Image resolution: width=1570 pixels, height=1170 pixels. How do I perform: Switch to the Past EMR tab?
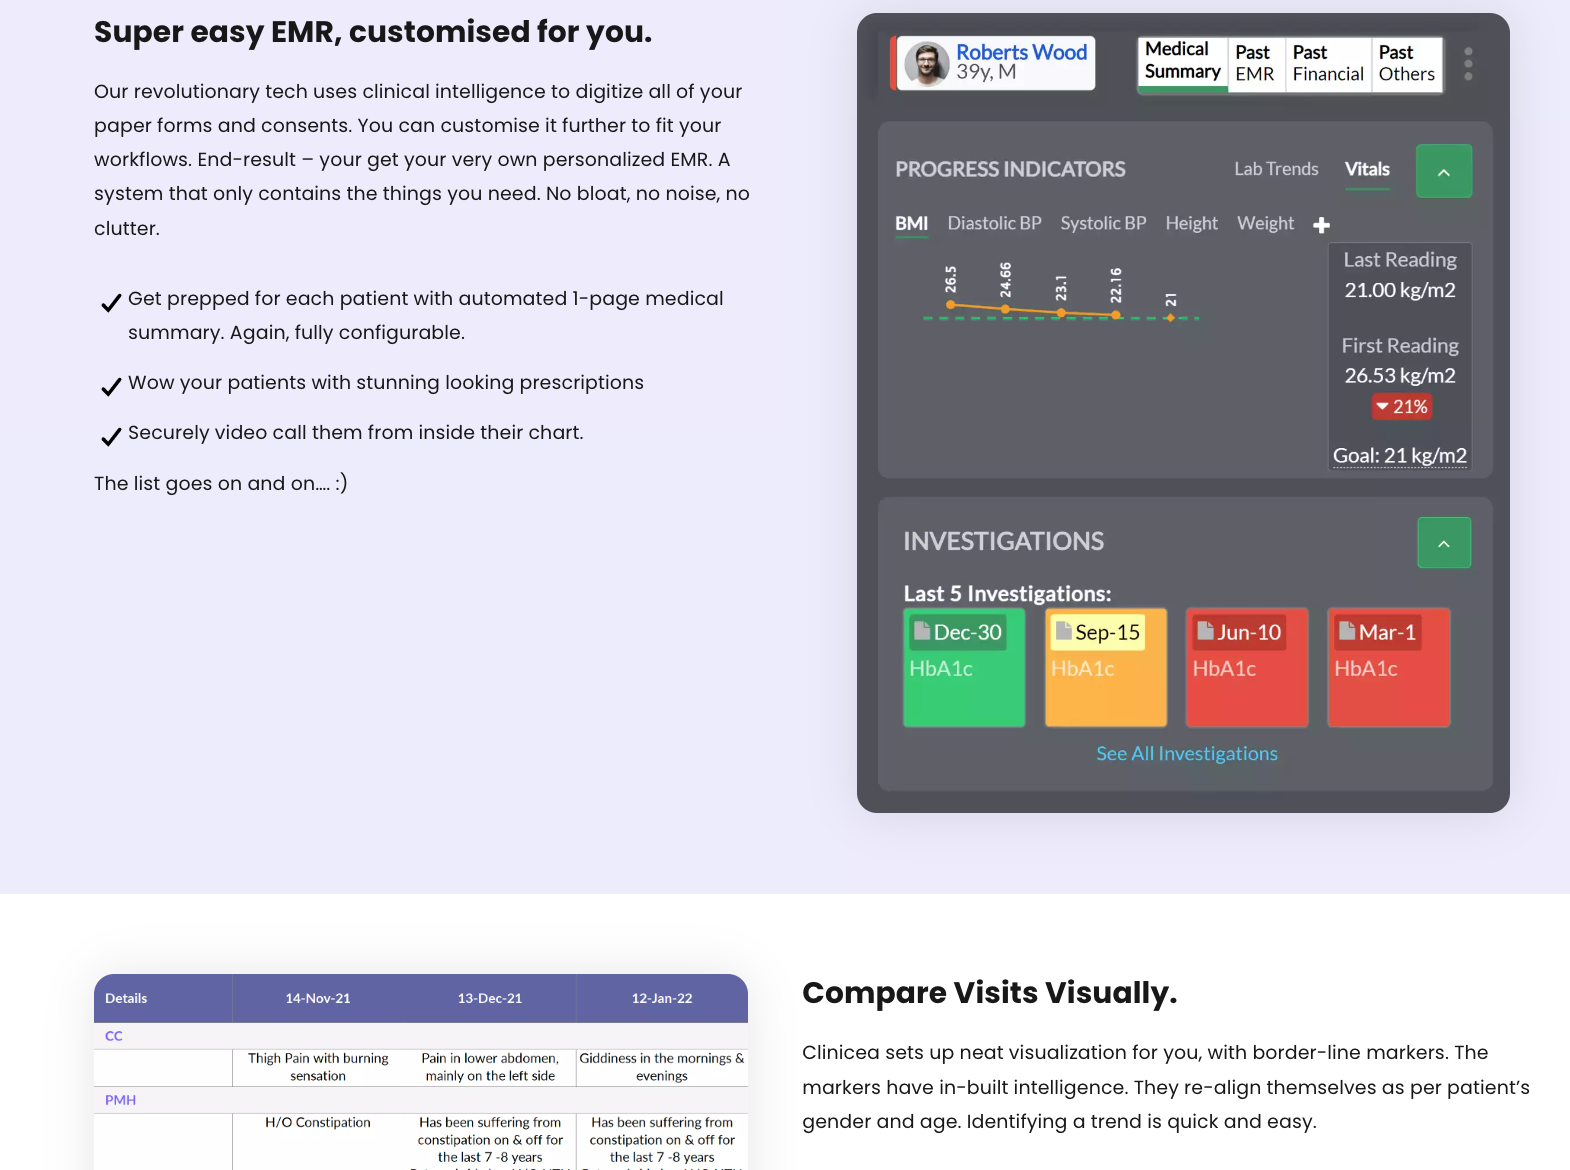1254,64
